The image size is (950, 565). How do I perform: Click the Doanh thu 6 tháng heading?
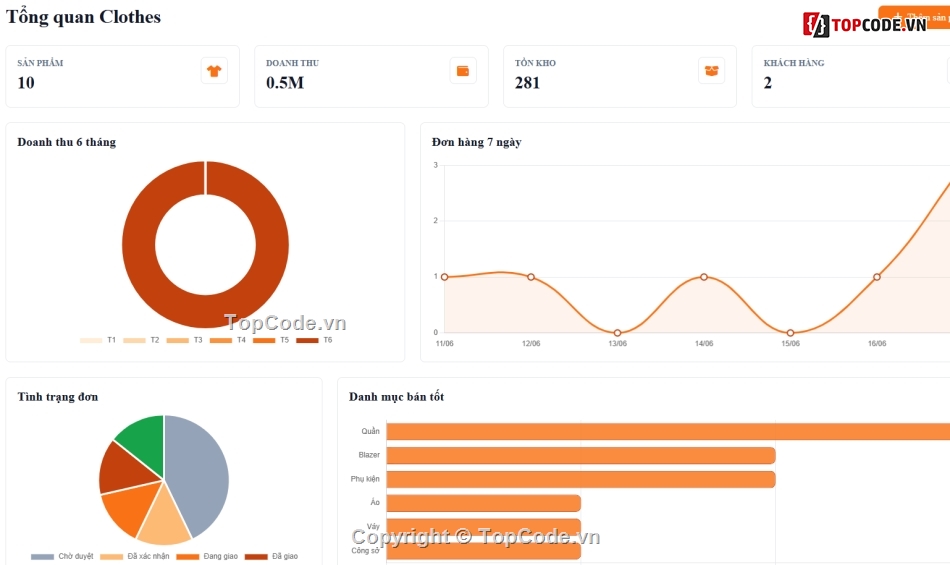67,142
